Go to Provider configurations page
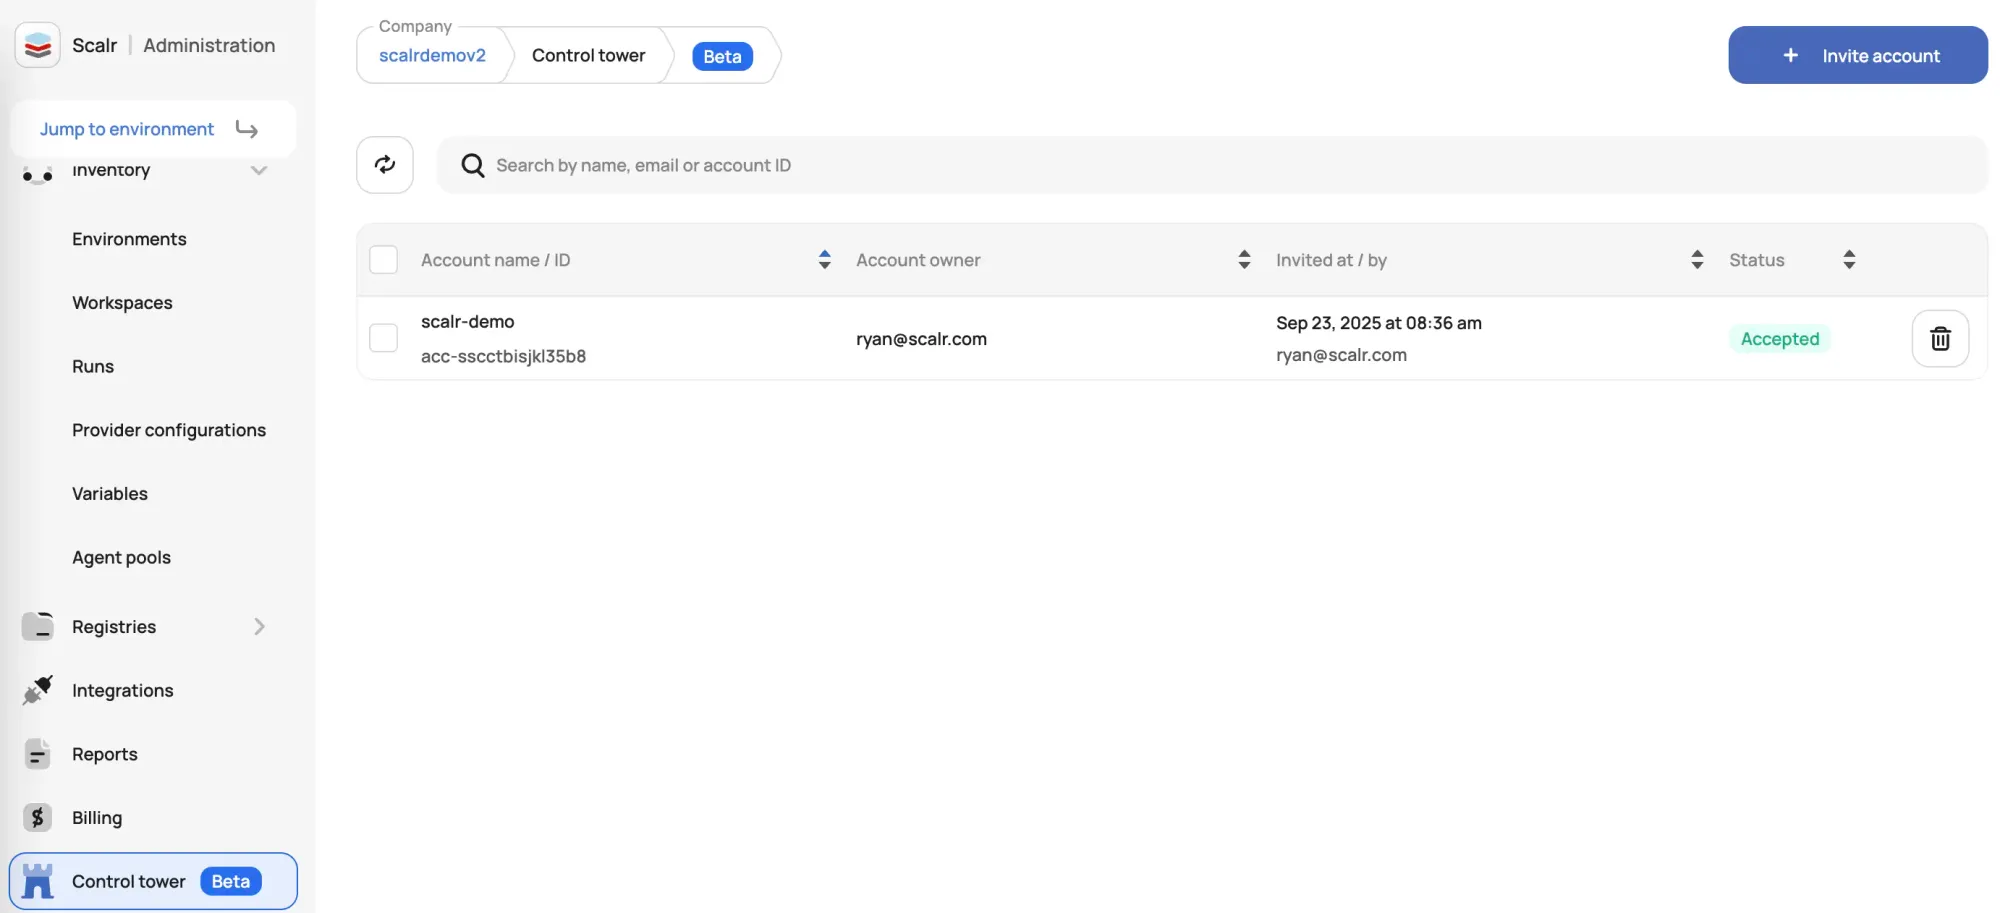 (x=169, y=430)
